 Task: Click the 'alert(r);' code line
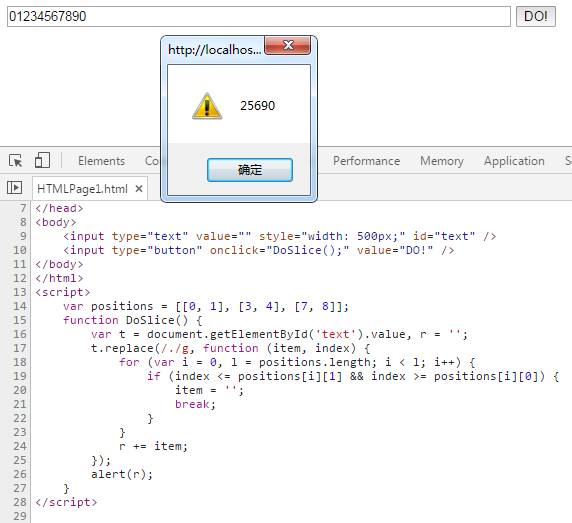click(x=122, y=474)
